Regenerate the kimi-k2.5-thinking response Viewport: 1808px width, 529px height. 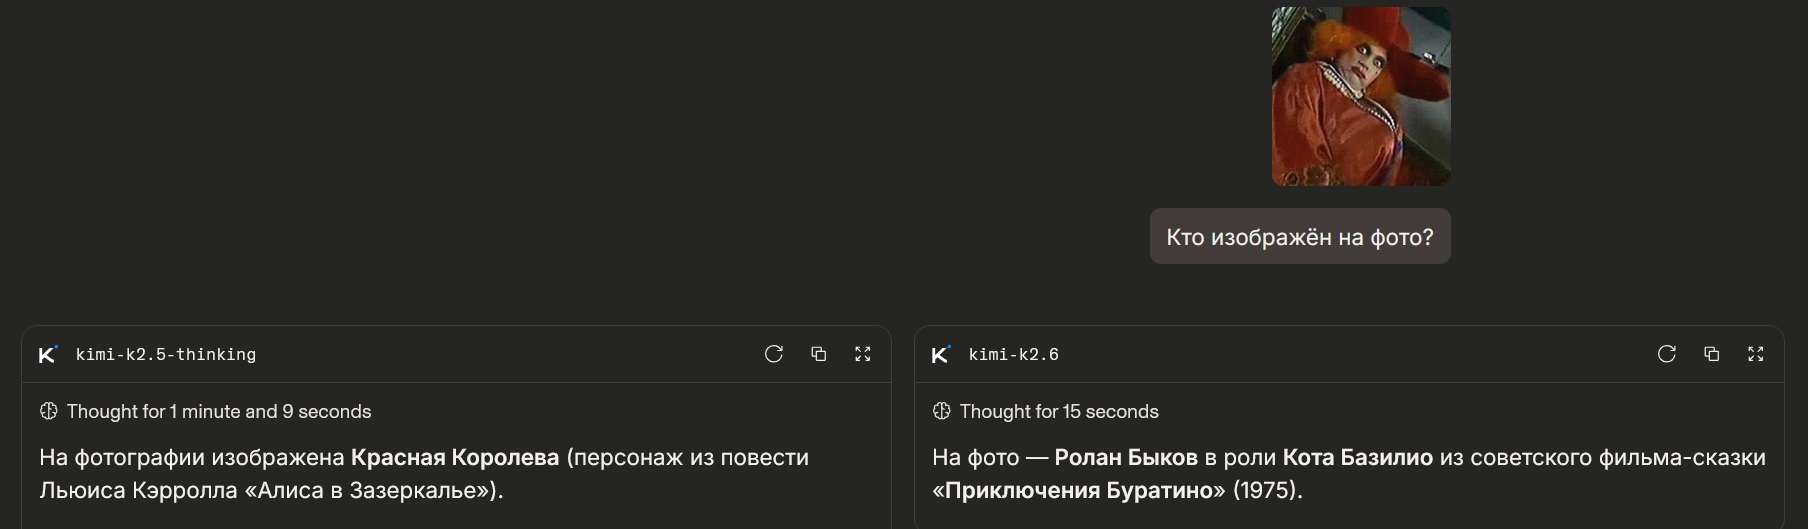pyautogui.click(x=774, y=354)
